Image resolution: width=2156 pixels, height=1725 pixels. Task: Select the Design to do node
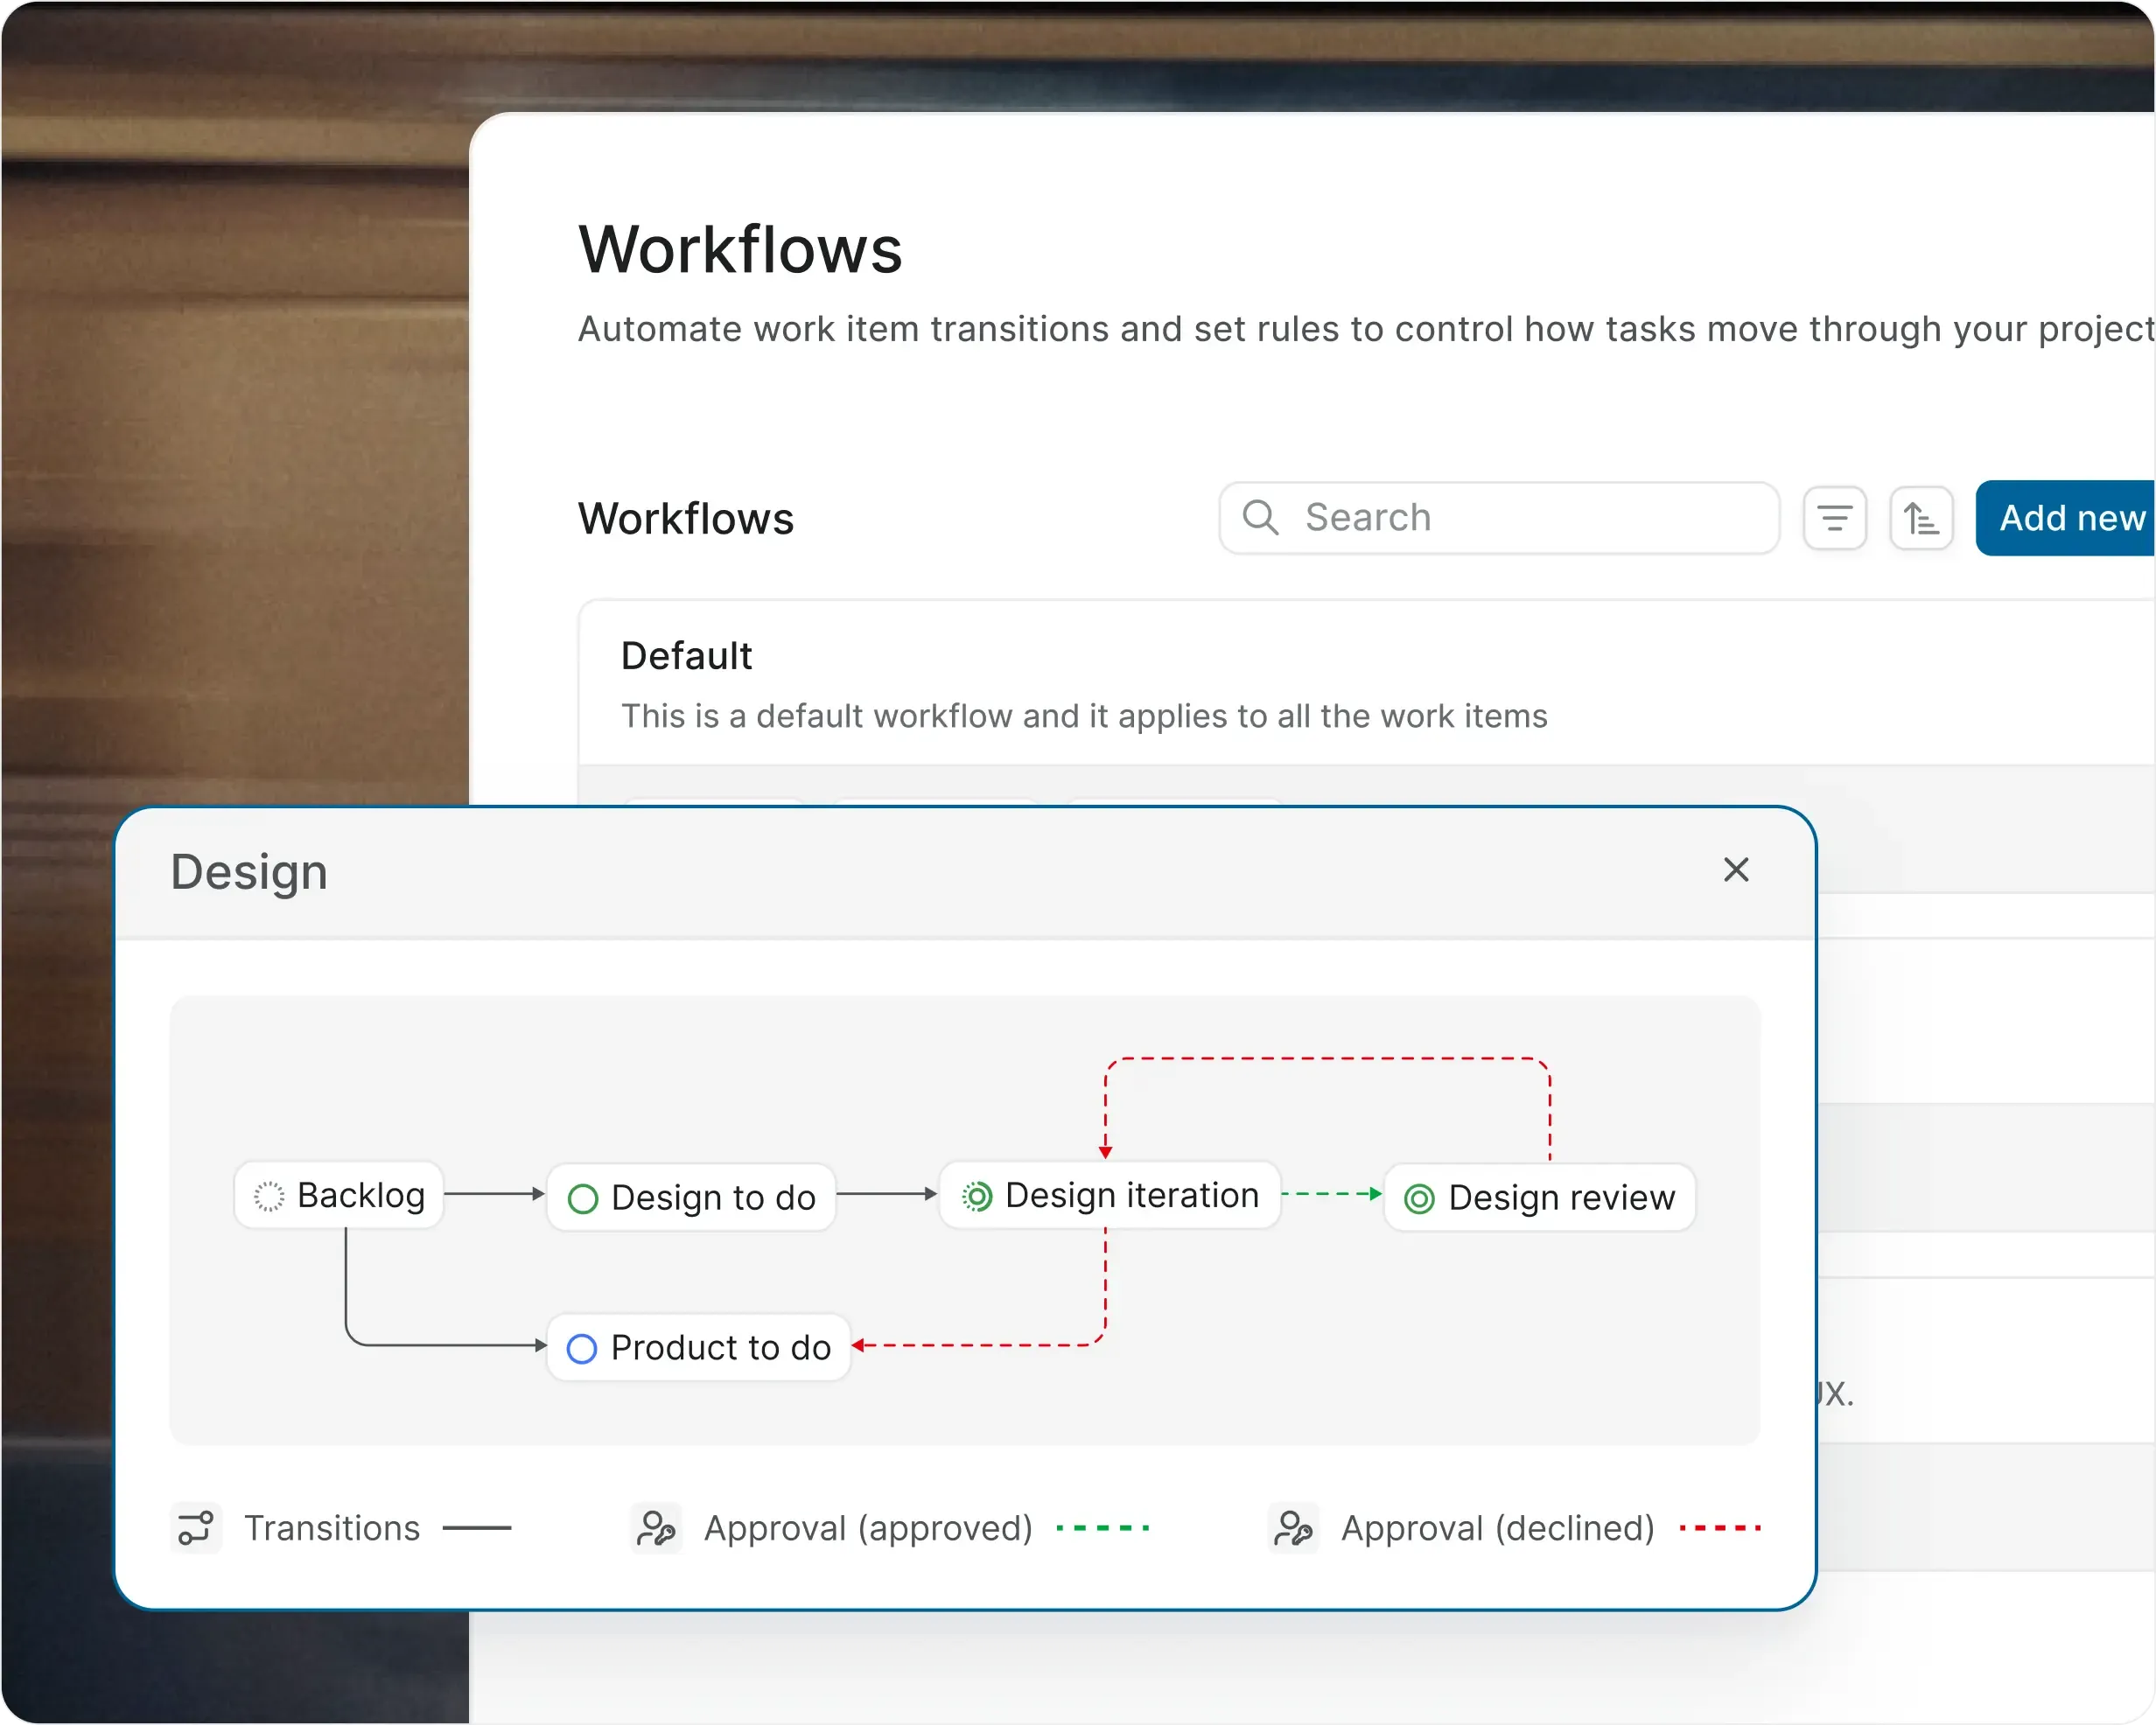[691, 1197]
